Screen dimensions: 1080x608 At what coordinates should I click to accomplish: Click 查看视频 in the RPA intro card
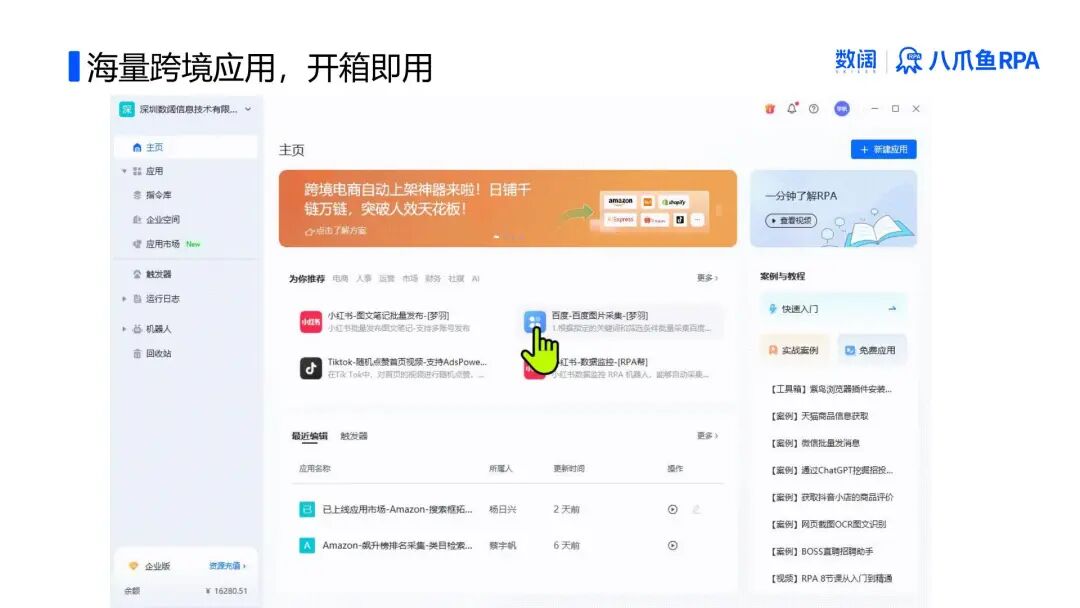(790, 222)
